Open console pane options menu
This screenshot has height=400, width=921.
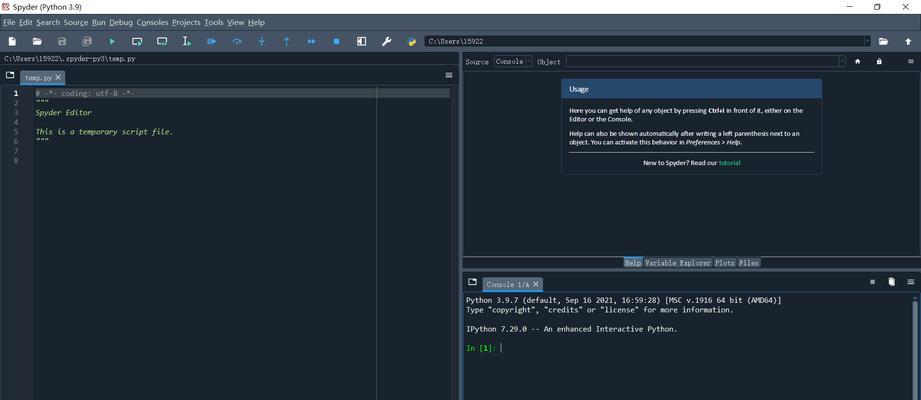(x=911, y=282)
